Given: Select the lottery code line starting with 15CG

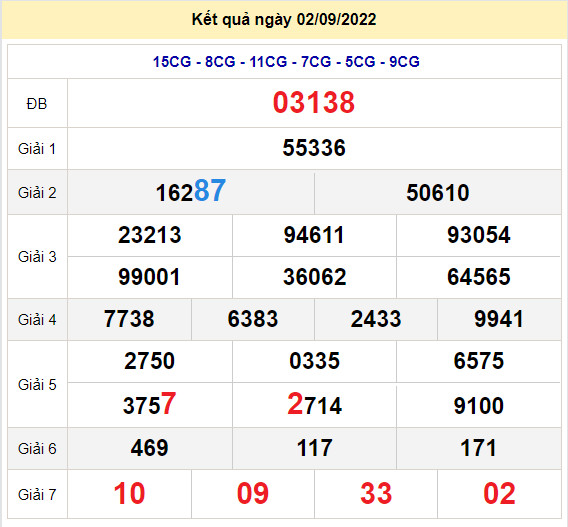Looking at the screenshot, I should tap(286, 62).
